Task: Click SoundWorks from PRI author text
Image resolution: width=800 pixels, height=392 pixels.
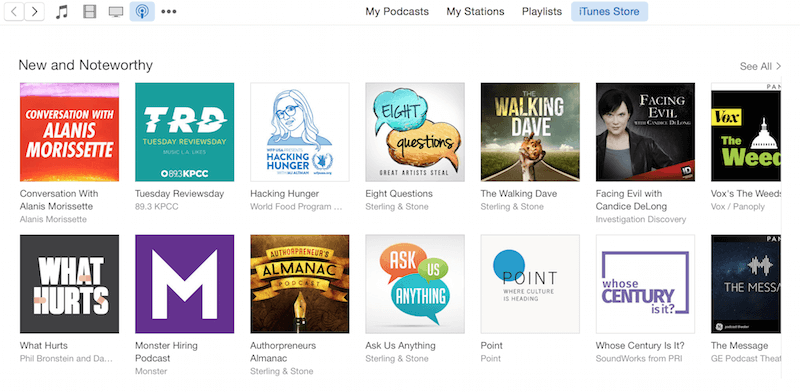Action: [639, 358]
